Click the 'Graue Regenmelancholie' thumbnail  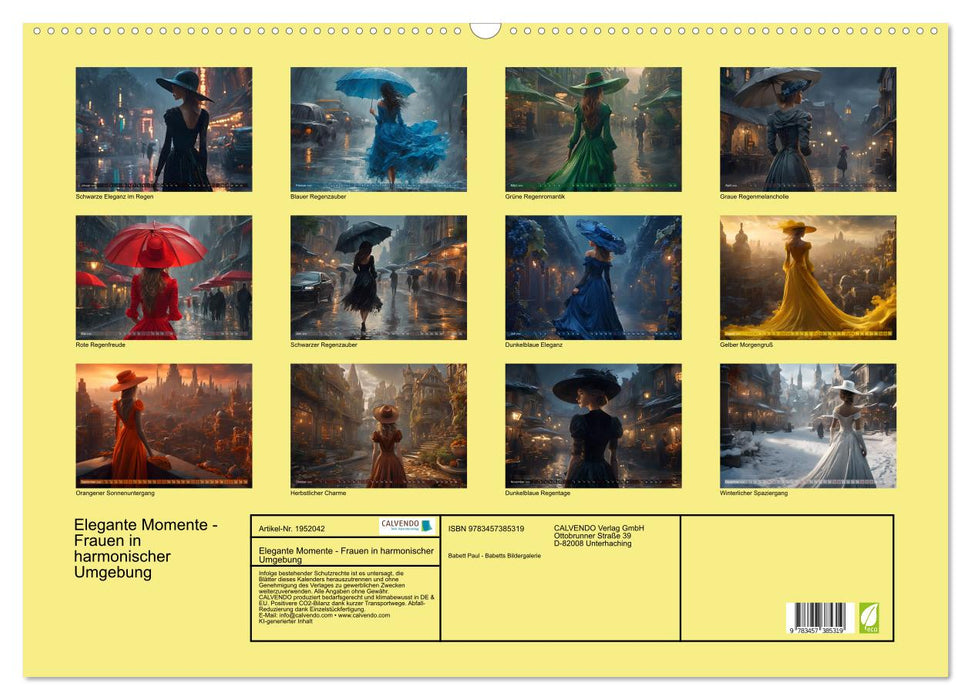pyautogui.click(x=808, y=129)
